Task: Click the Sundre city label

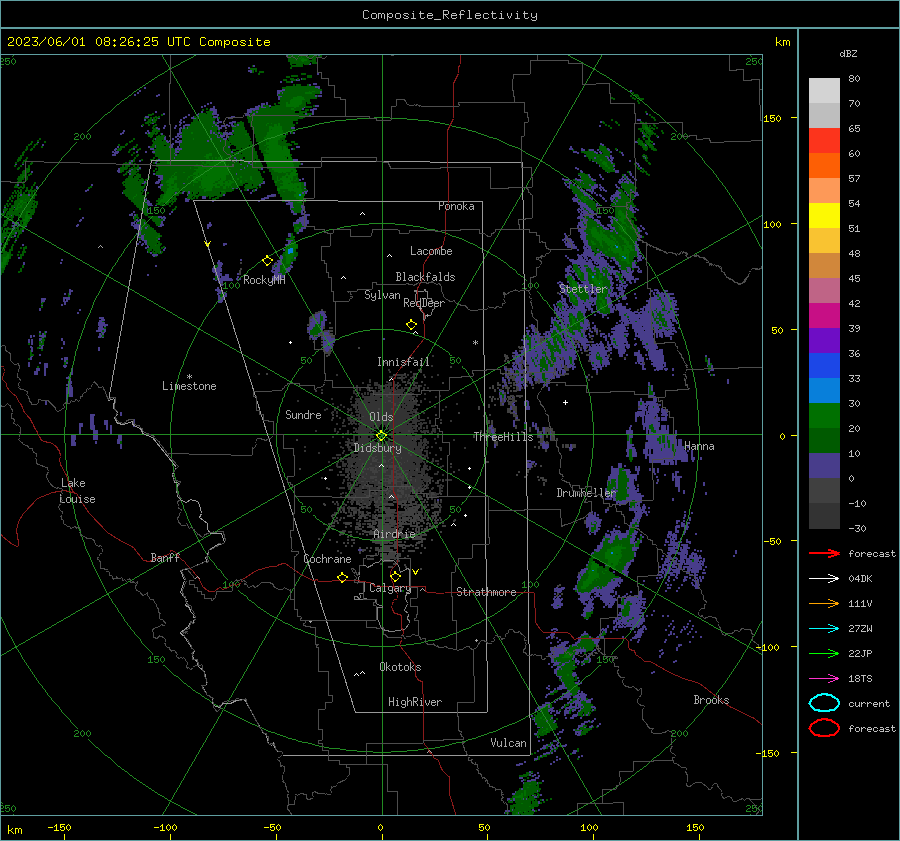Action: [303, 414]
